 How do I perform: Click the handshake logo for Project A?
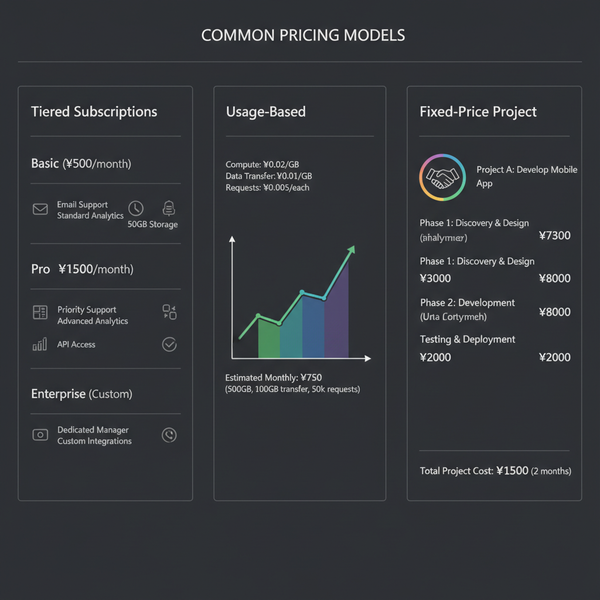[x=442, y=178]
